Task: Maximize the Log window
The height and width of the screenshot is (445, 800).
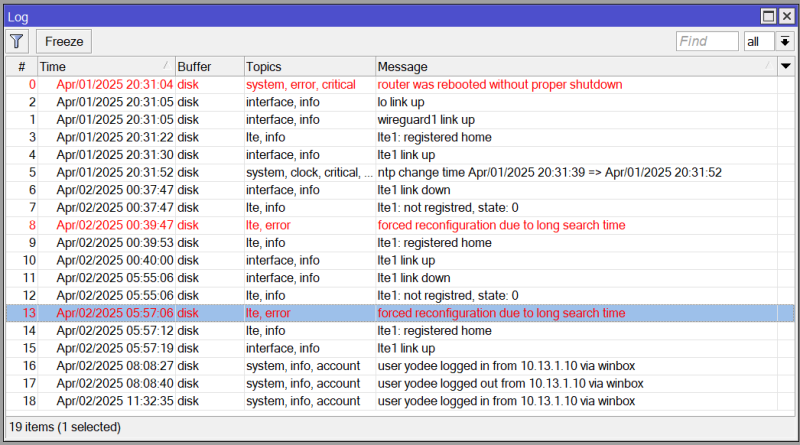Action: click(x=768, y=16)
